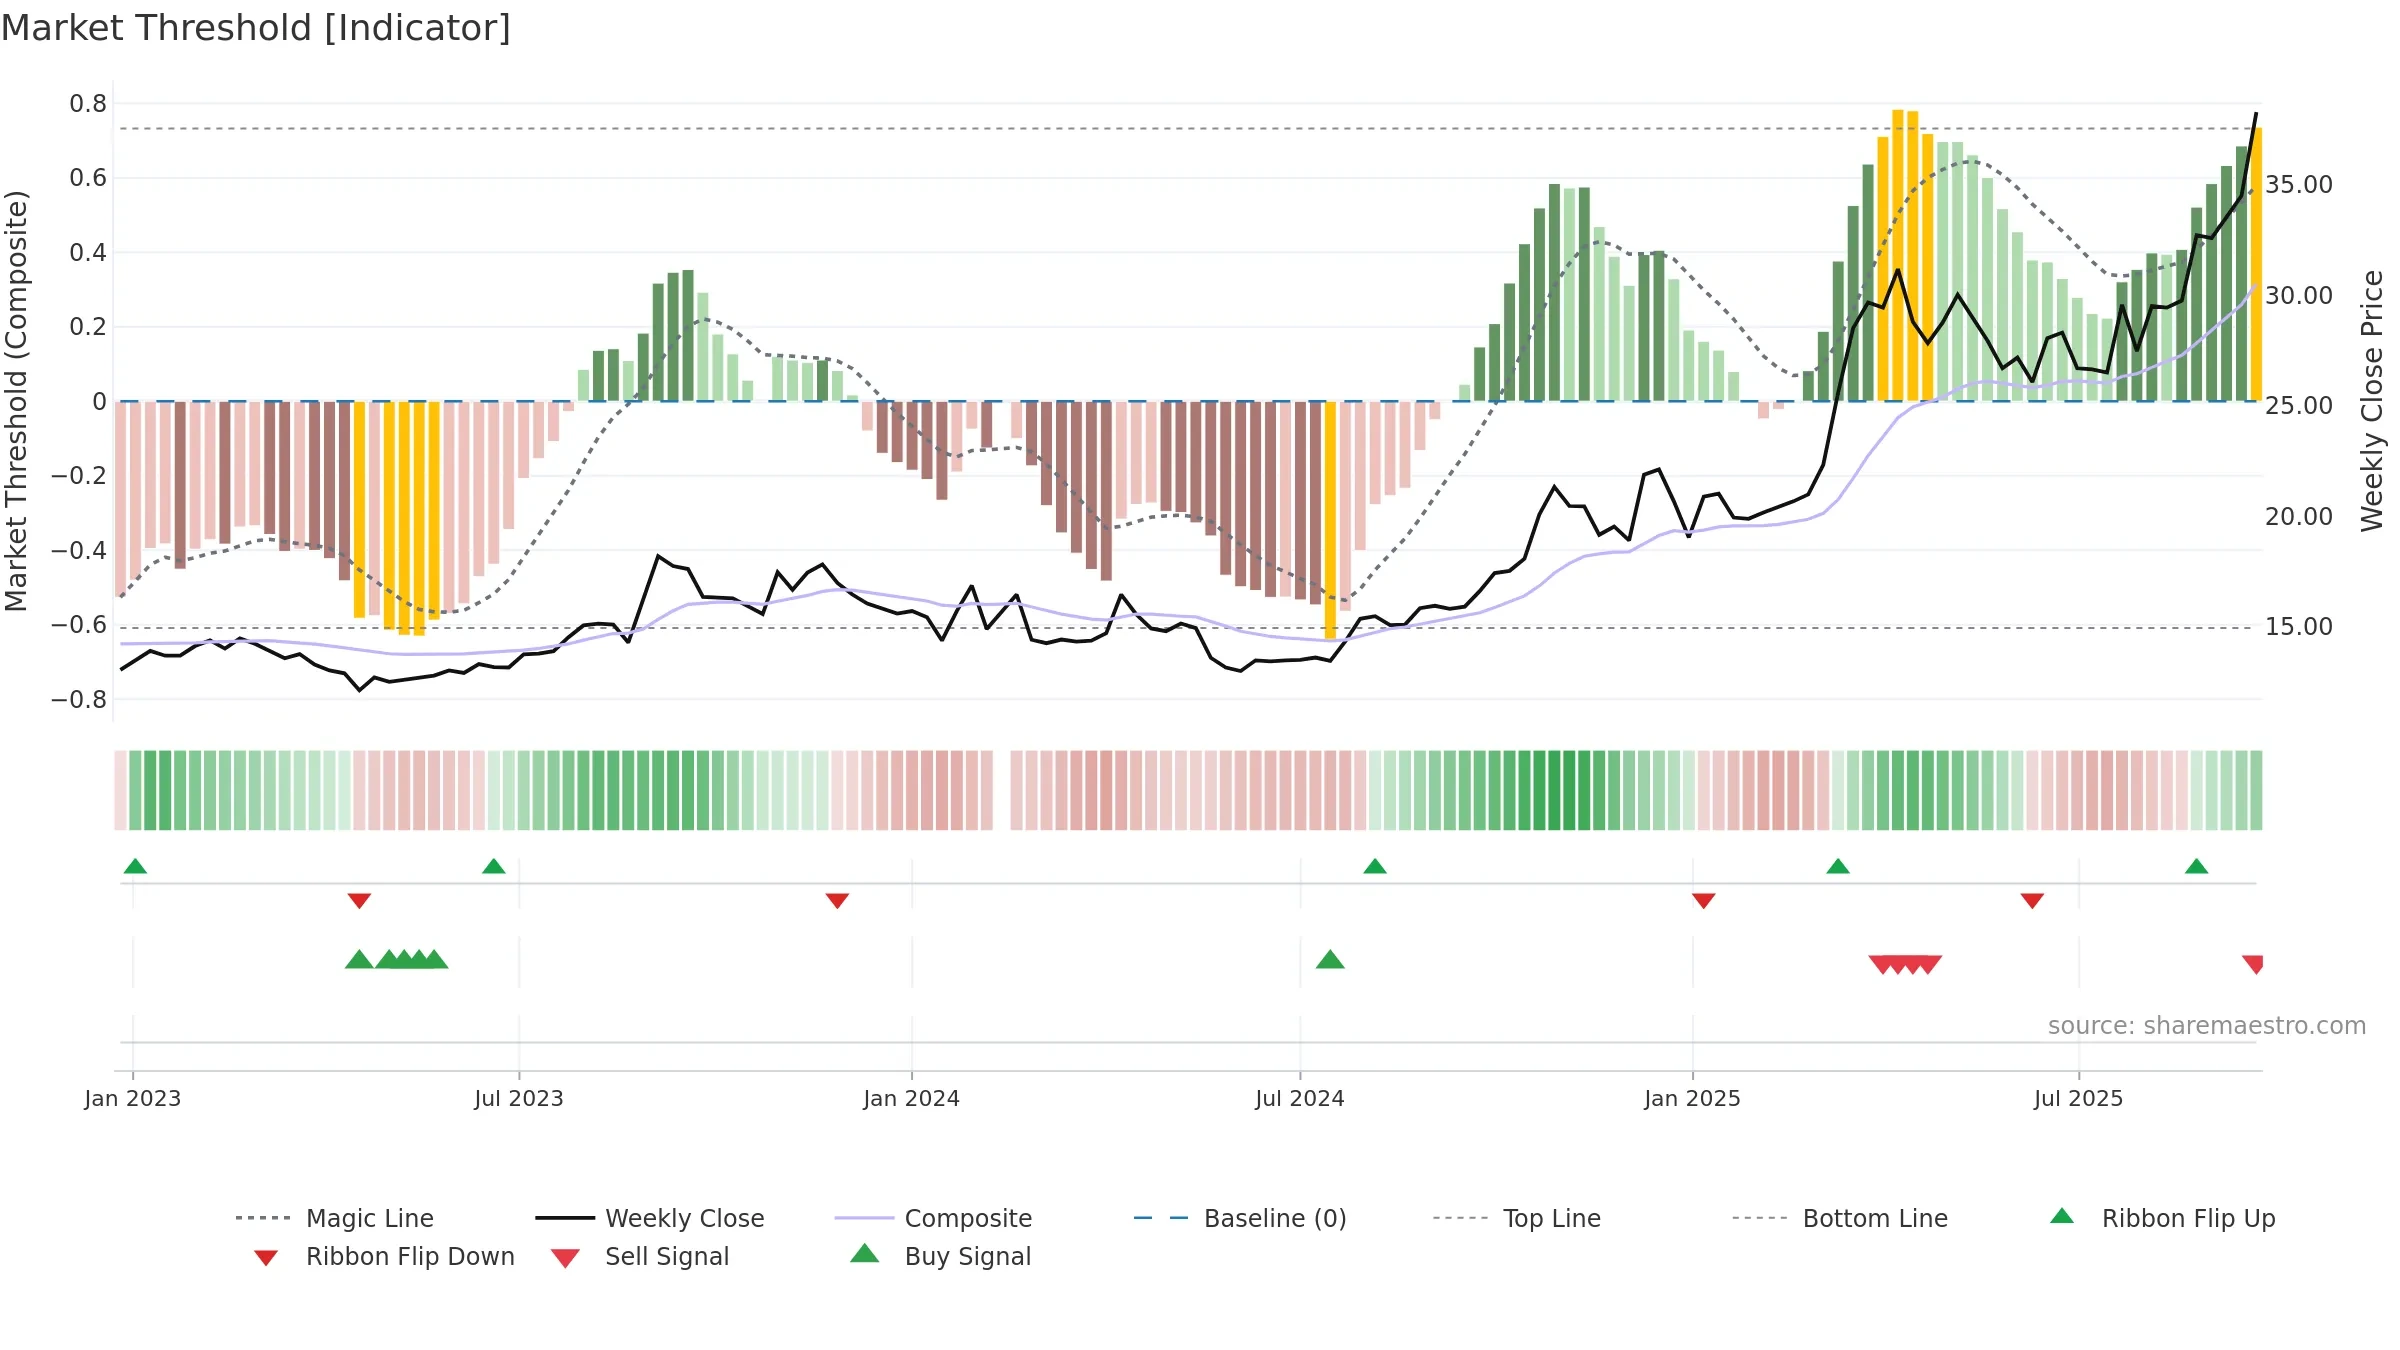Toggle the Composite legend entry
The width and height of the screenshot is (2400, 1350).
[x=933, y=1218]
